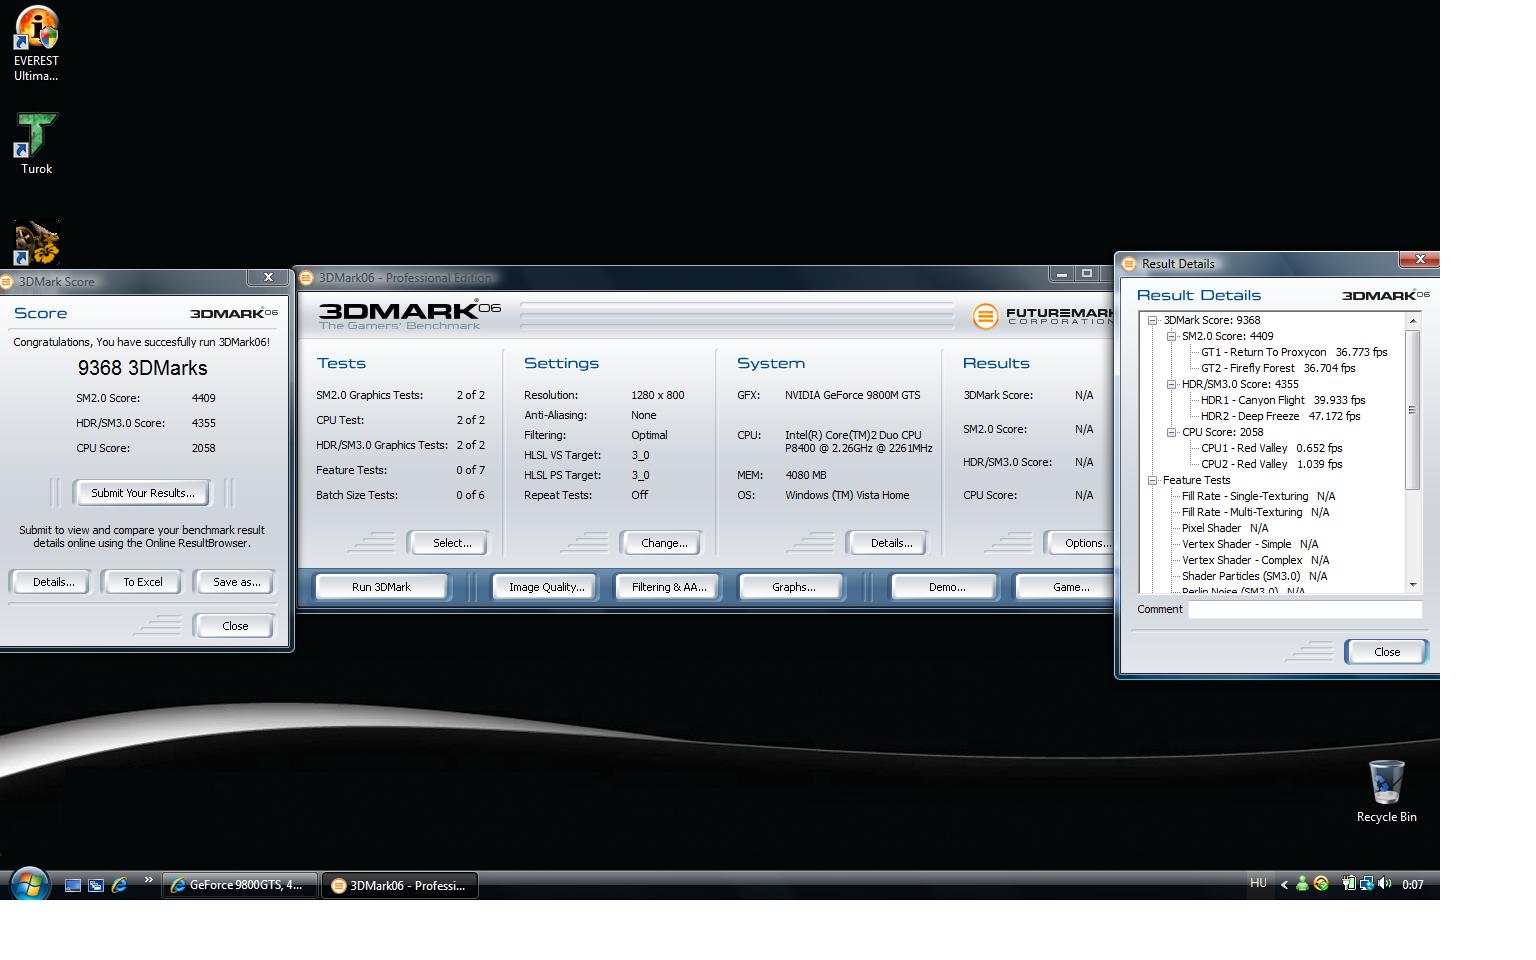
Task: Open the EVEREST Ultimate desktop shortcut
Action: 36,44
